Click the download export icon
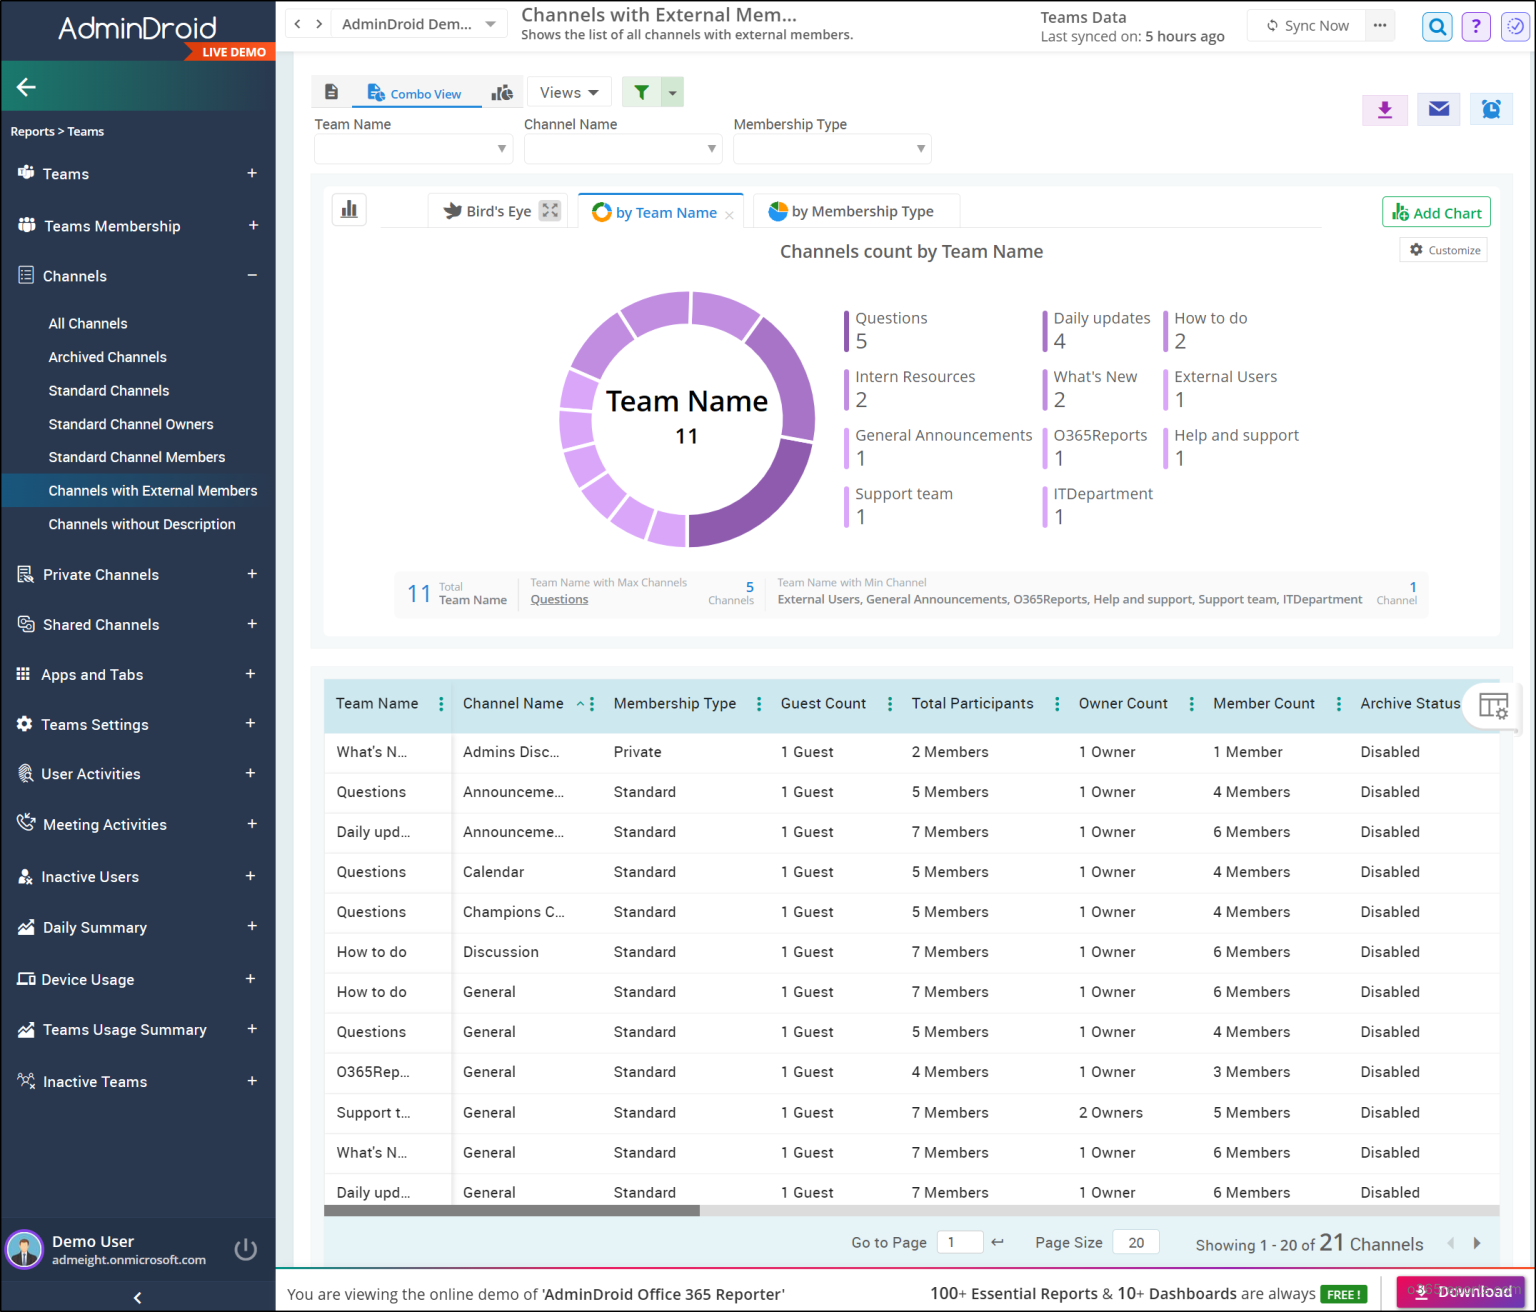 tap(1385, 109)
